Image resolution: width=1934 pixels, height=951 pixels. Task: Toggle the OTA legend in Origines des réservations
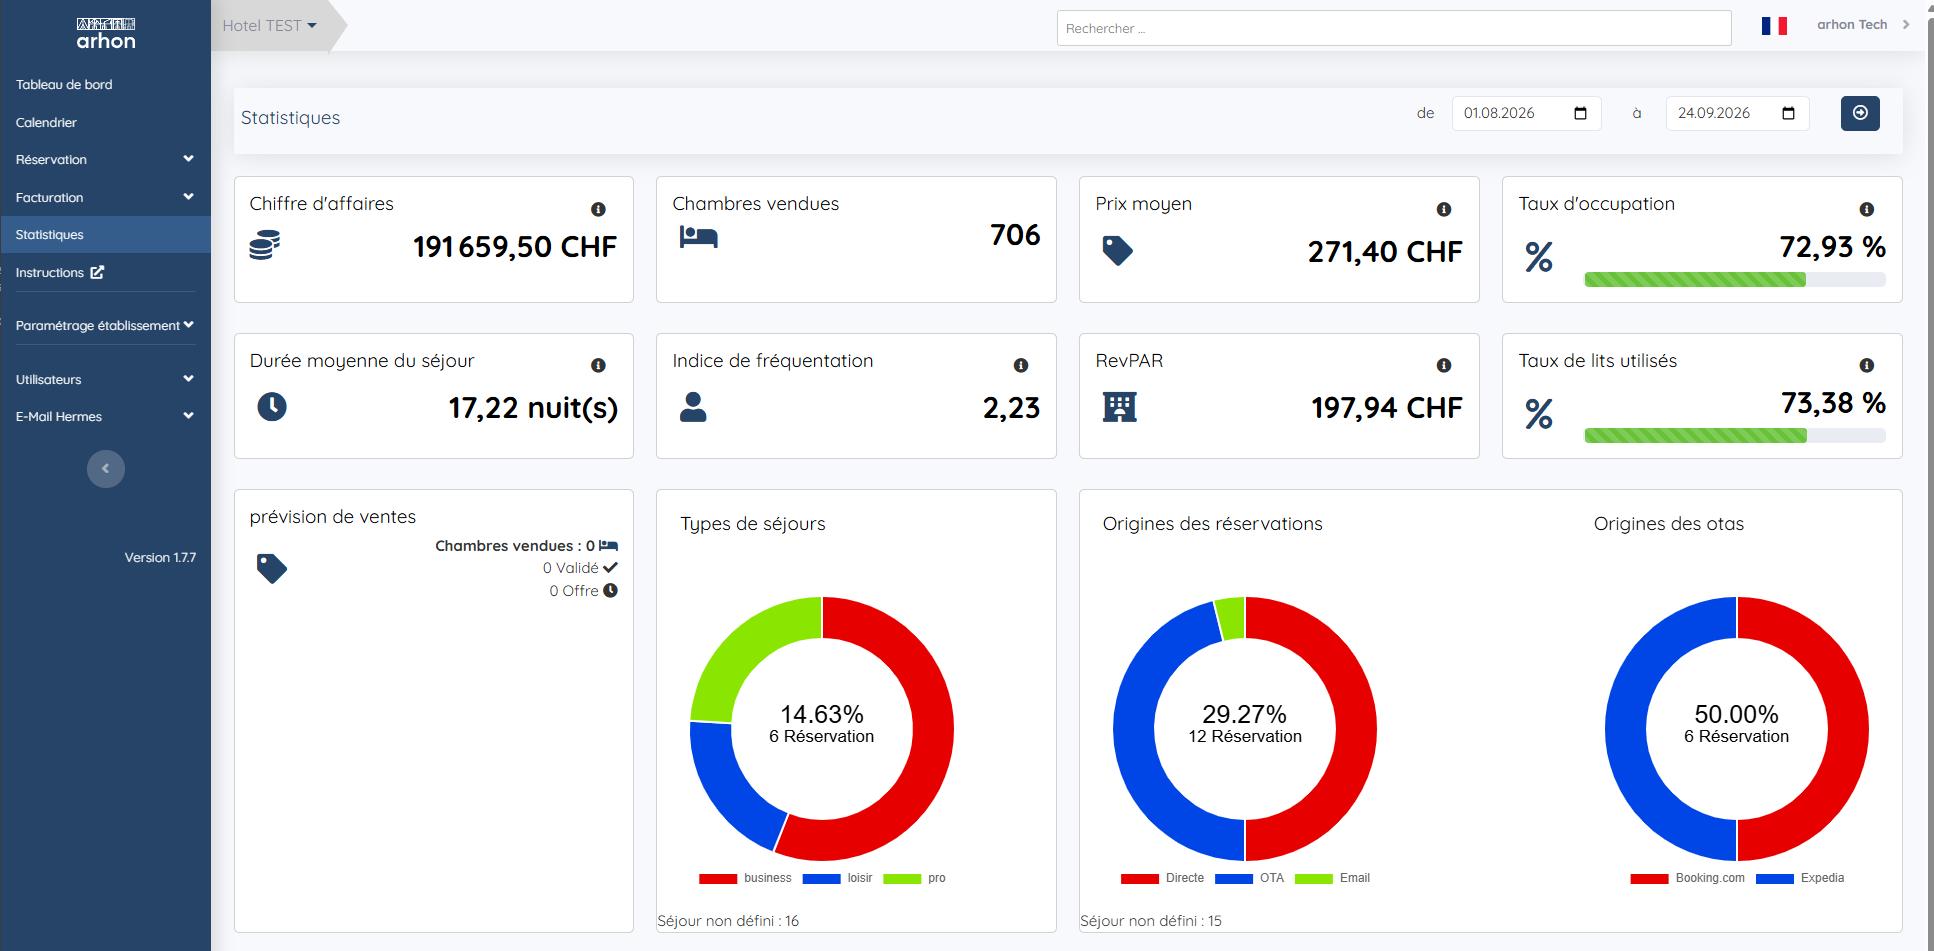point(1249,878)
